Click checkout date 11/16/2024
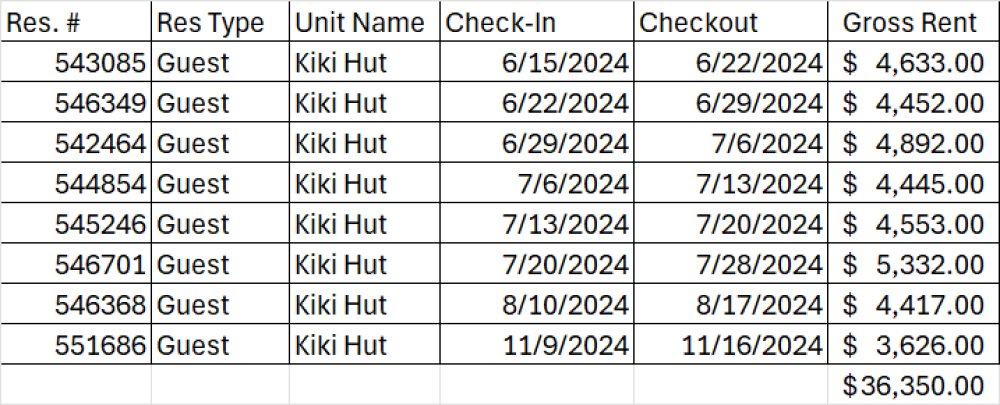Viewport: 1000px width, 405px height. 731,344
